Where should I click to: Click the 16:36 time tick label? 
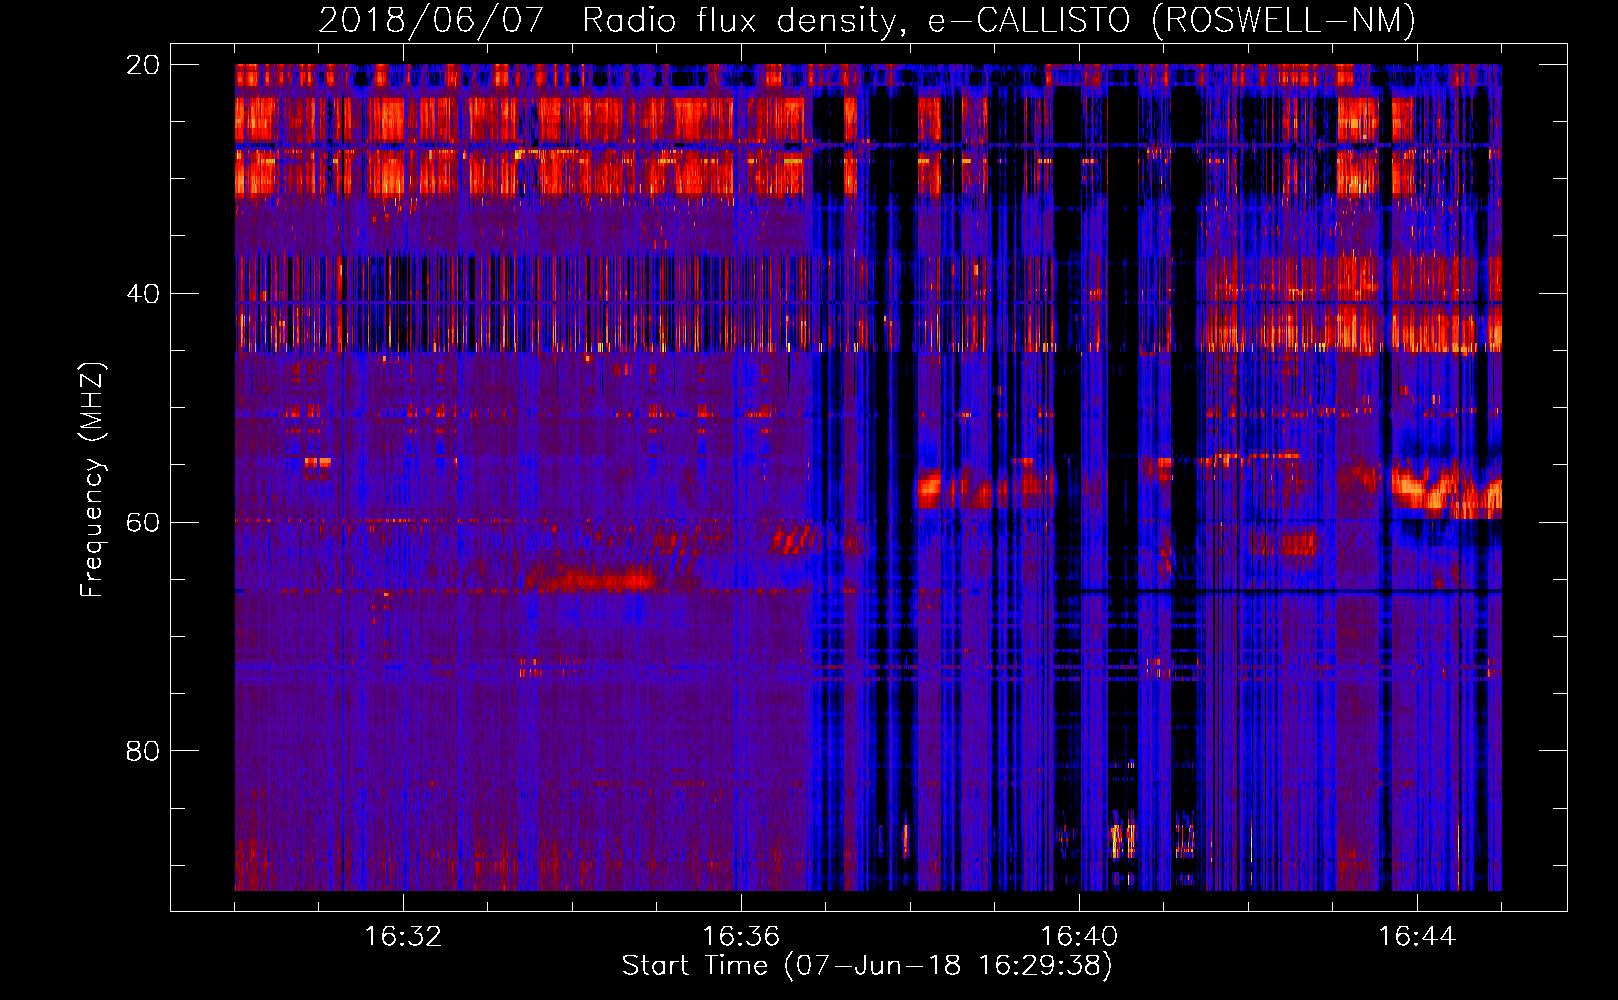click(x=741, y=936)
